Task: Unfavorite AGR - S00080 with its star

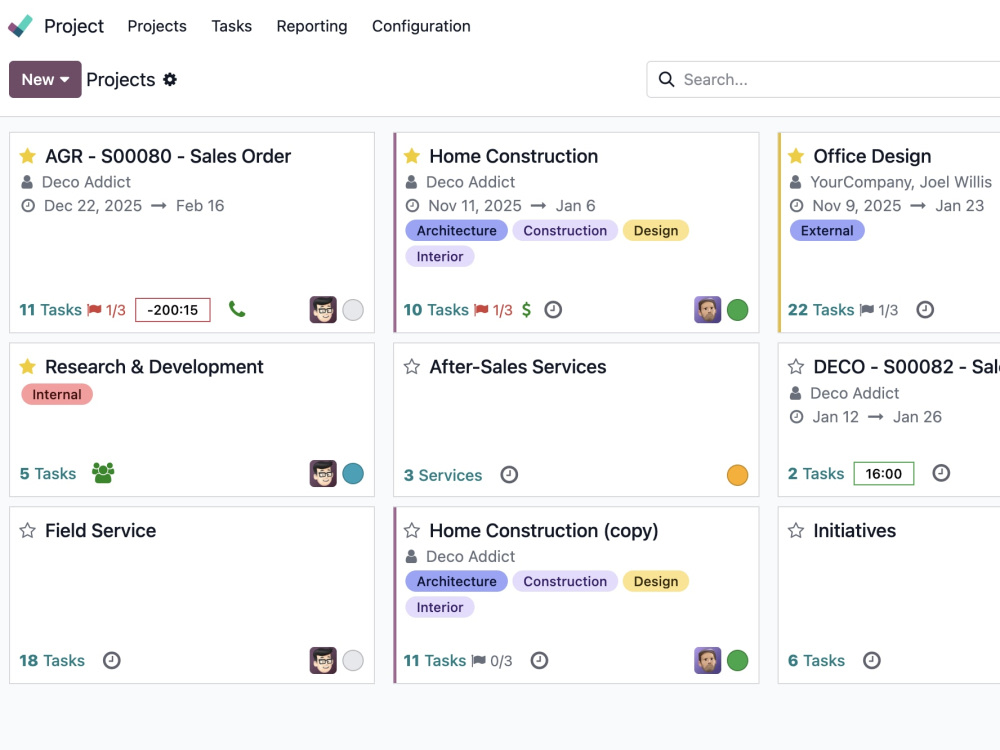Action: pos(27,156)
